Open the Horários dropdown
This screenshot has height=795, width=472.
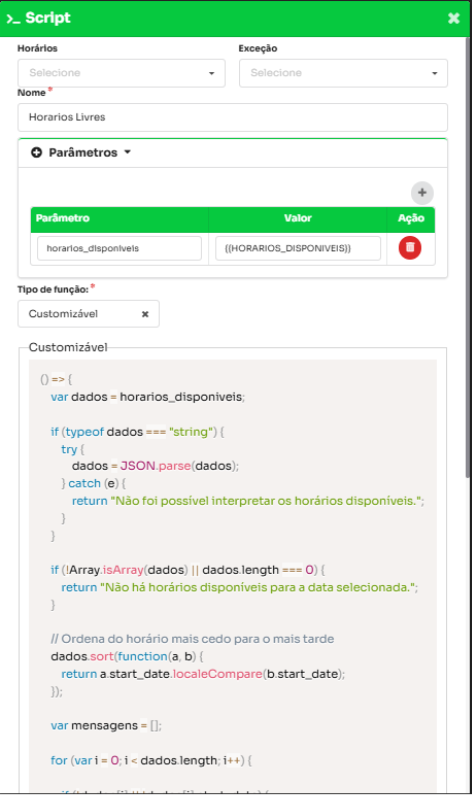(122, 73)
